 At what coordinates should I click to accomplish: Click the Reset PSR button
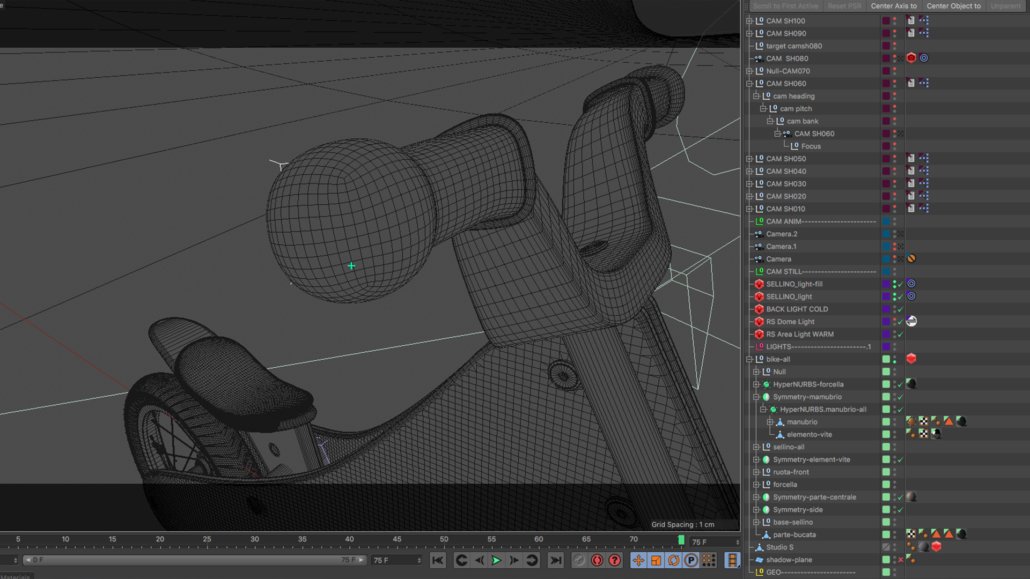coord(844,6)
